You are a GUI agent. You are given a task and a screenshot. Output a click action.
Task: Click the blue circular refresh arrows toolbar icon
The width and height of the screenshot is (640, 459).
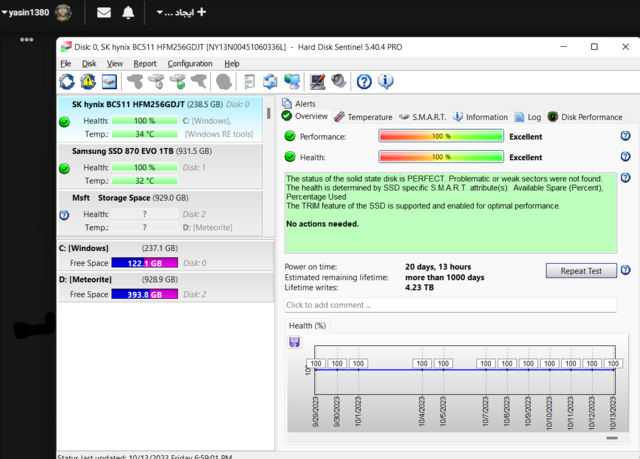(67, 82)
